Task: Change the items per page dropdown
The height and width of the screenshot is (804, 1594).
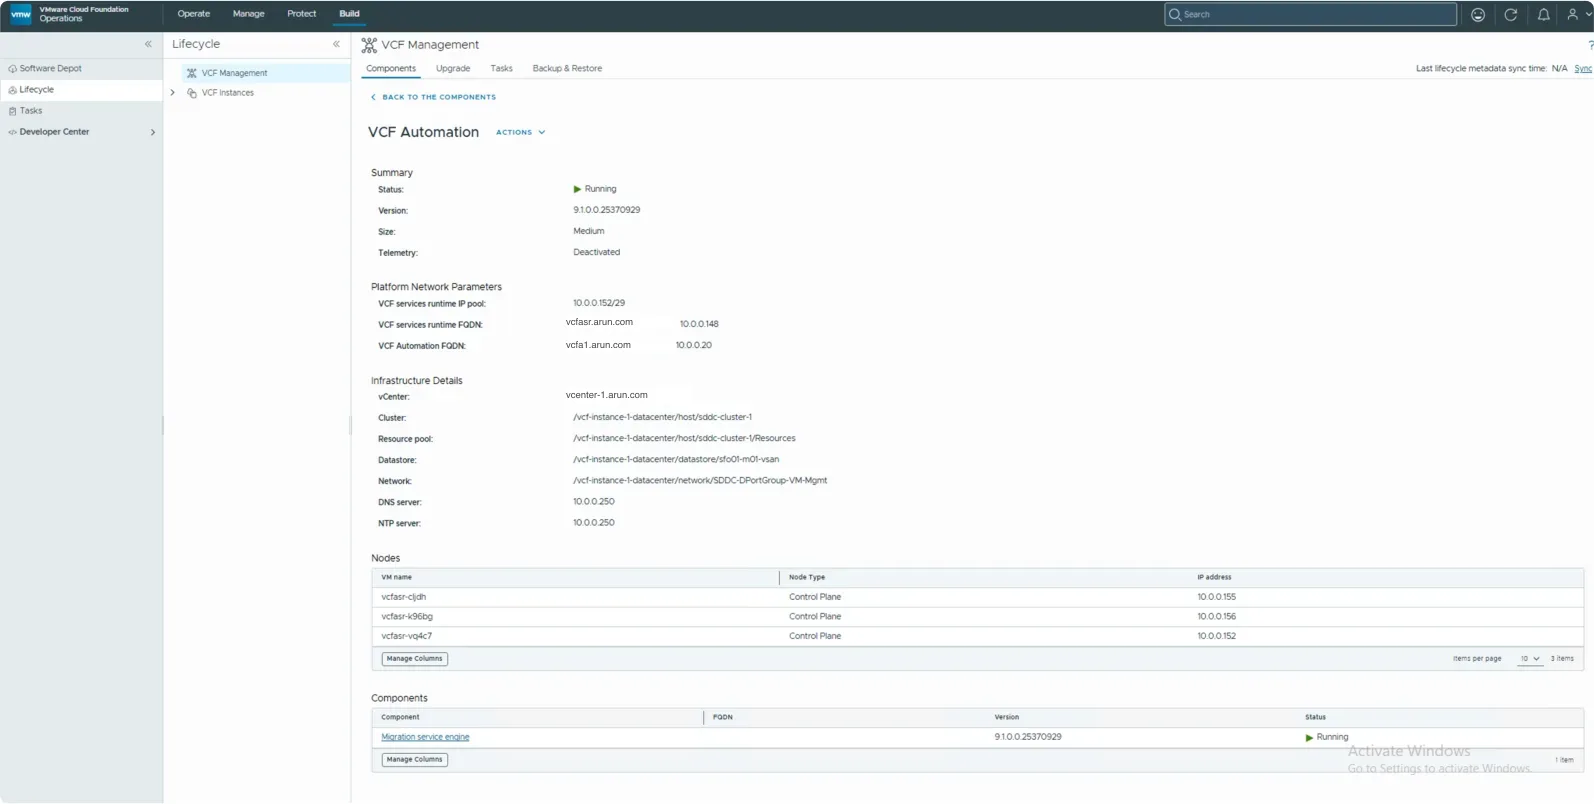Action: (x=1530, y=659)
